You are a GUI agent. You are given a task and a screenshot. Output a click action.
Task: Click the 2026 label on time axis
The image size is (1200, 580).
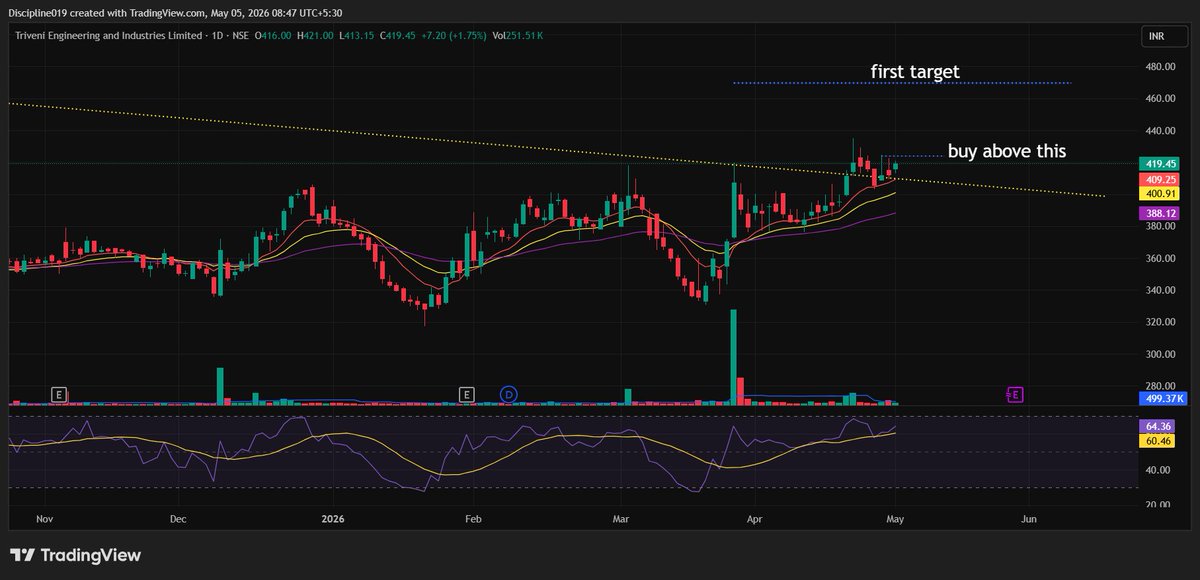tap(331, 520)
